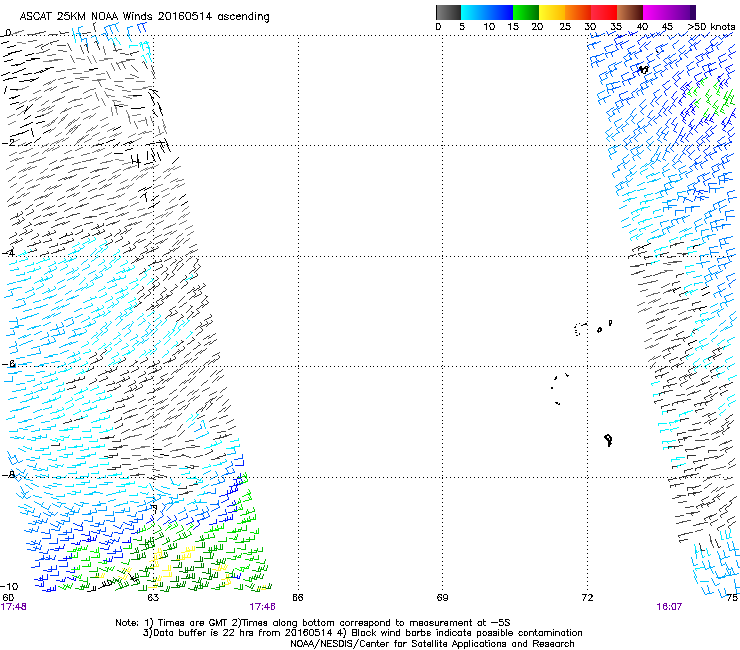Select the red 30-35 knots color band

click(x=604, y=12)
